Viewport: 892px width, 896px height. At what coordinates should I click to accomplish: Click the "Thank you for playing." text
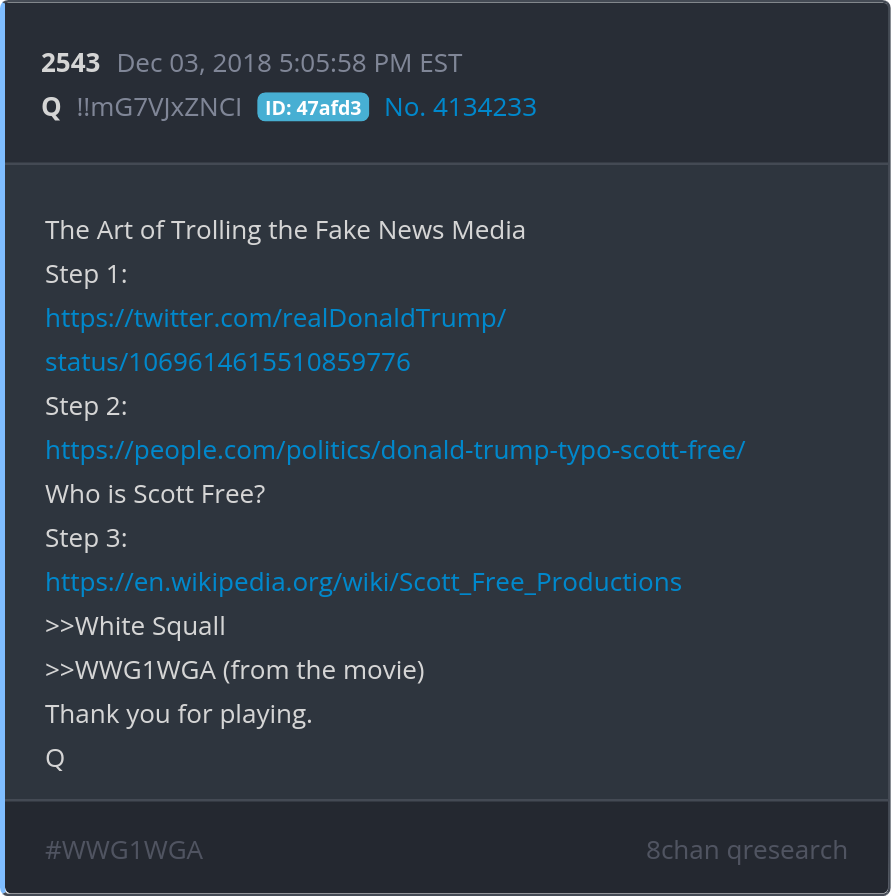pyautogui.click(x=179, y=714)
